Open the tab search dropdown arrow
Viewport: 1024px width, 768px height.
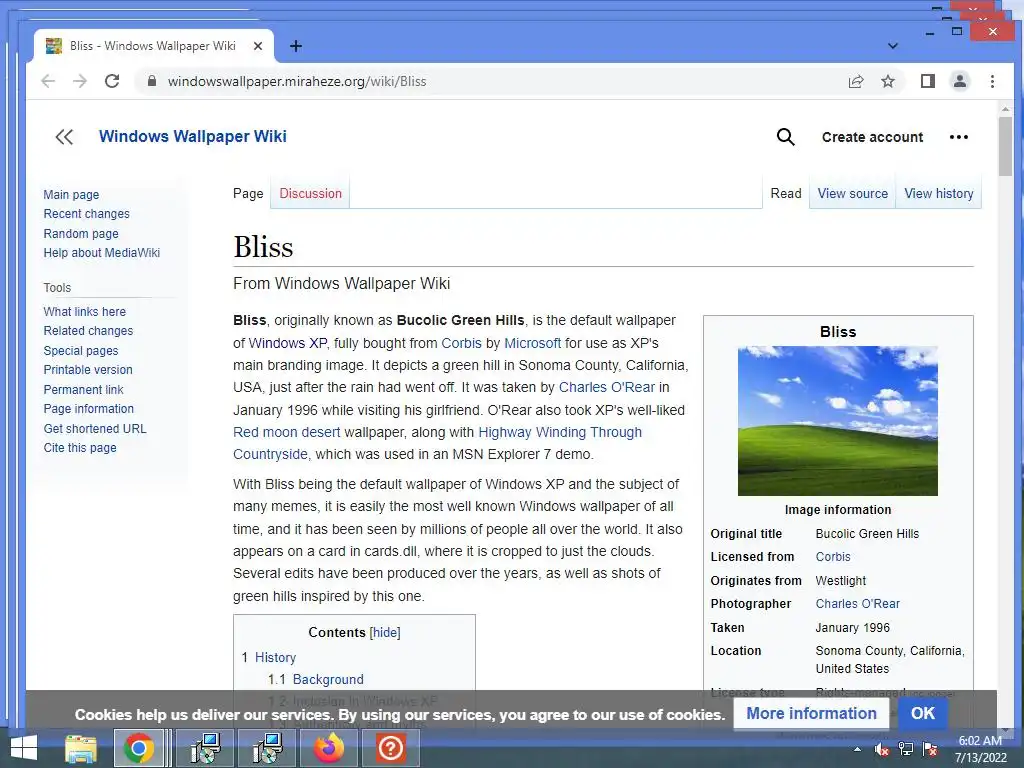coord(893,46)
